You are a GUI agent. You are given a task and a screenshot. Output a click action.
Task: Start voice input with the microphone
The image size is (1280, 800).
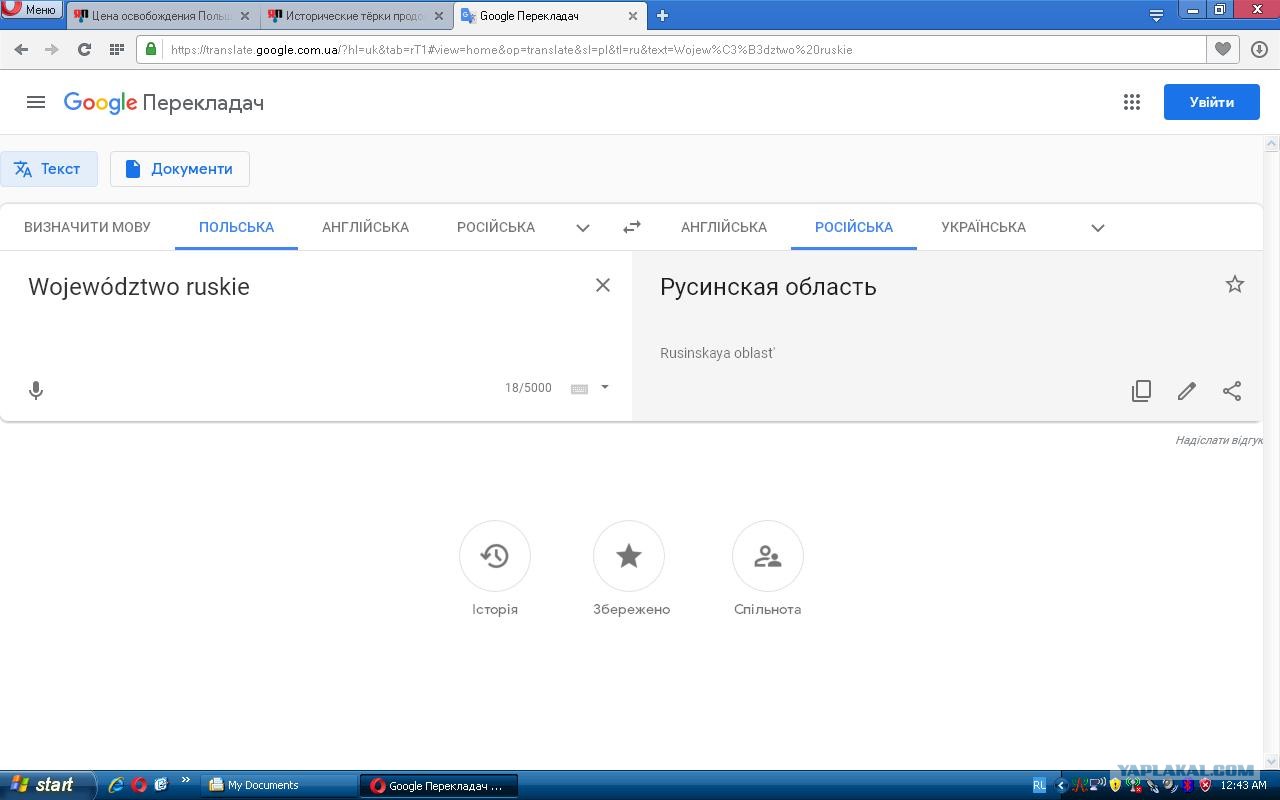(36, 390)
